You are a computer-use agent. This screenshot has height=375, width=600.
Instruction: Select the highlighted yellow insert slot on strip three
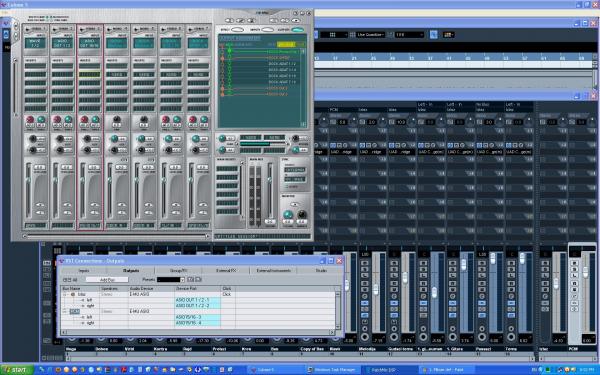(90, 74)
